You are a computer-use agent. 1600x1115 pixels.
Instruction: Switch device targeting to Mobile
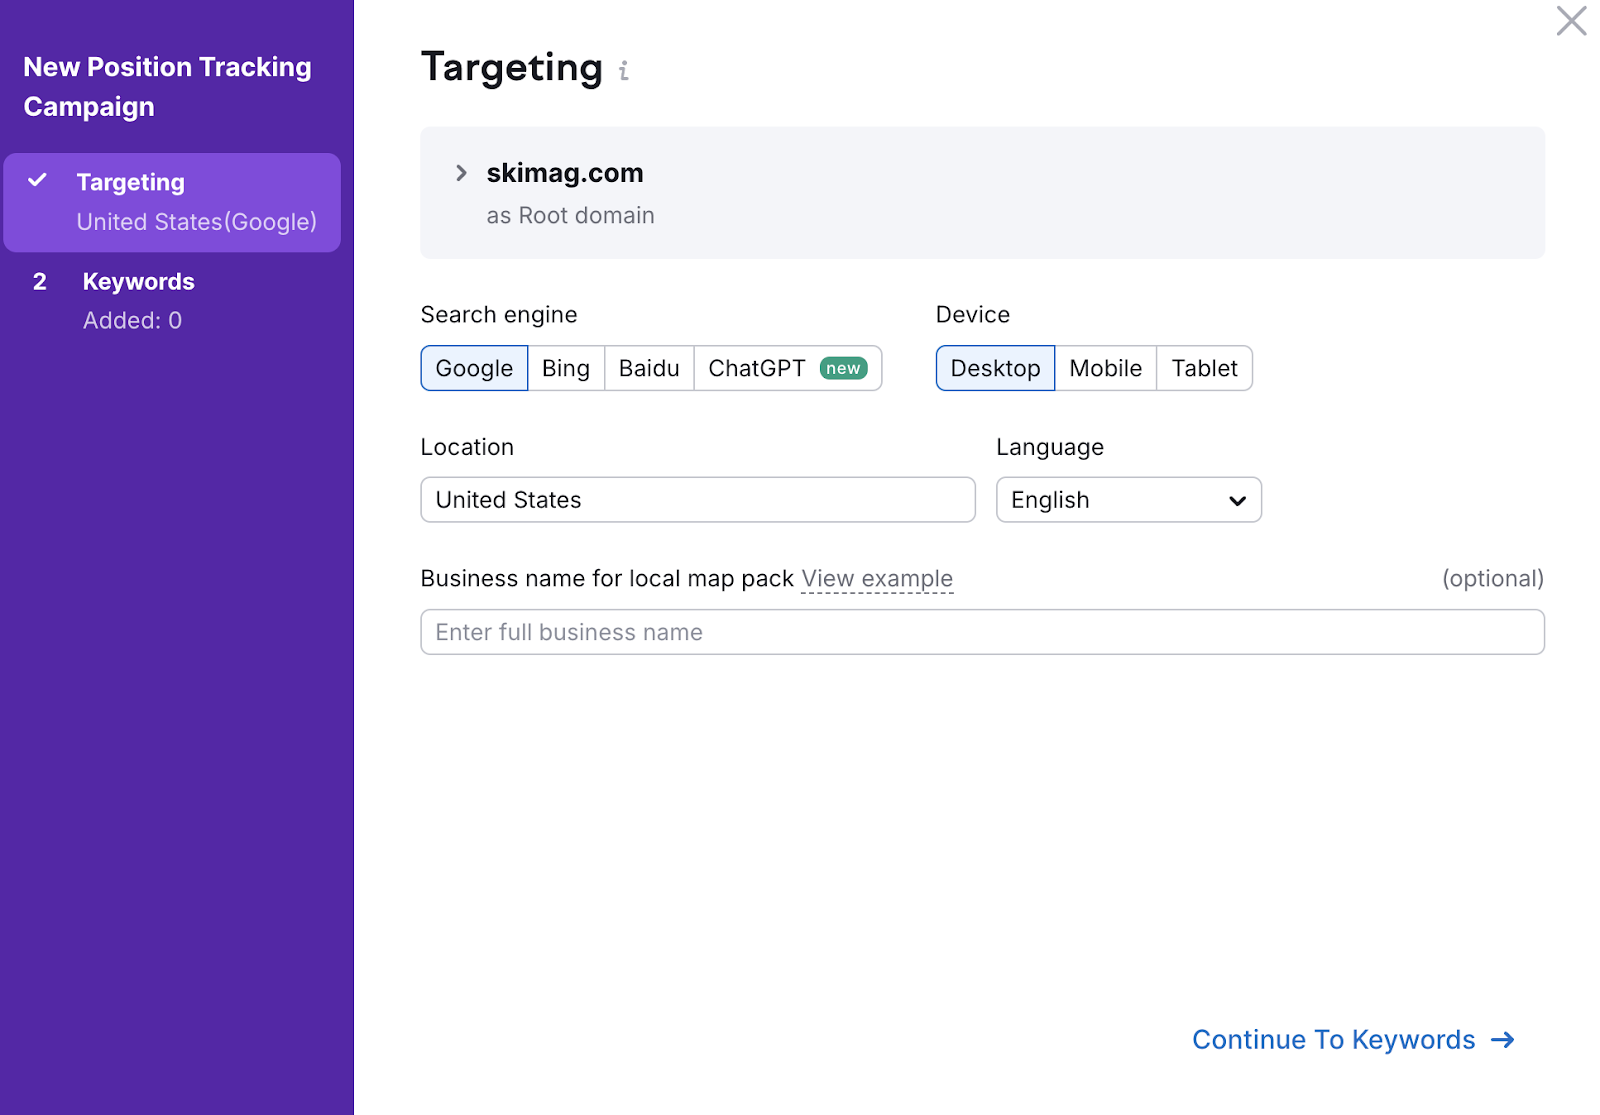tap(1105, 367)
